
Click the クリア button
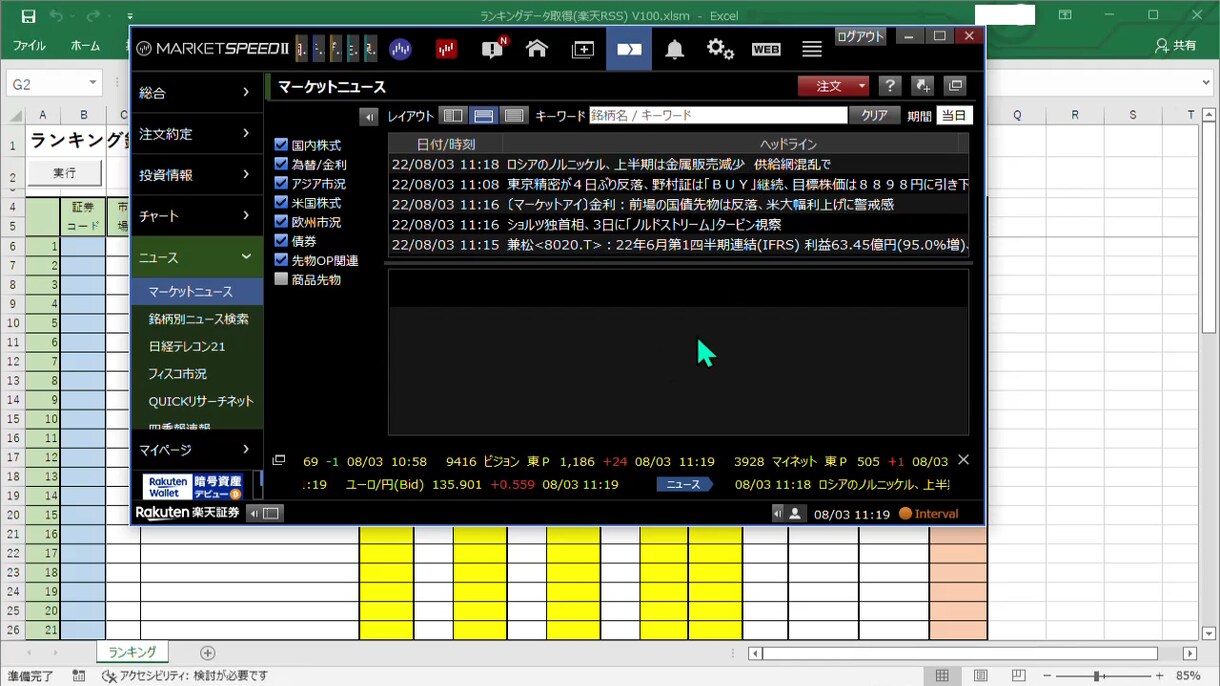click(875, 116)
